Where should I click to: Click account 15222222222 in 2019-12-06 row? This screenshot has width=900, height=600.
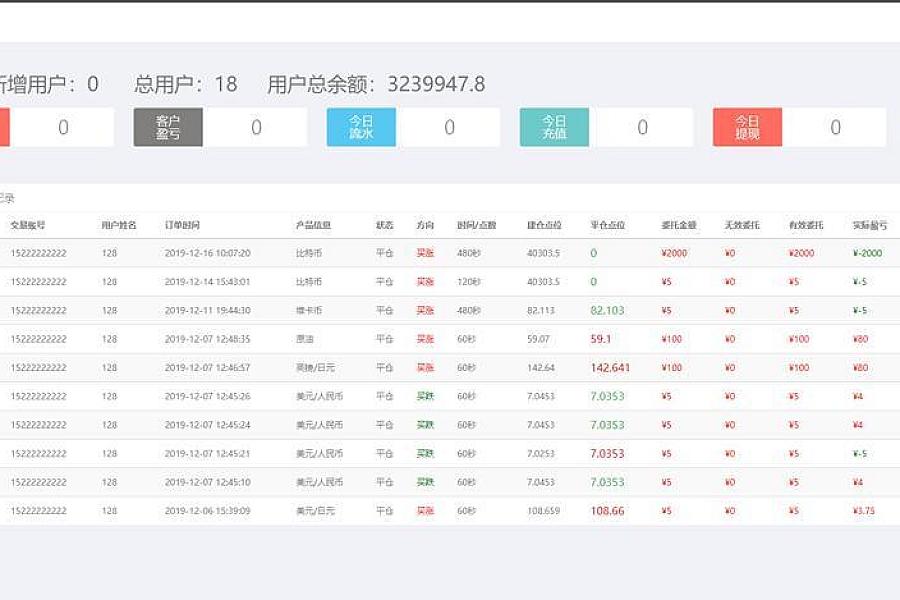(38, 511)
